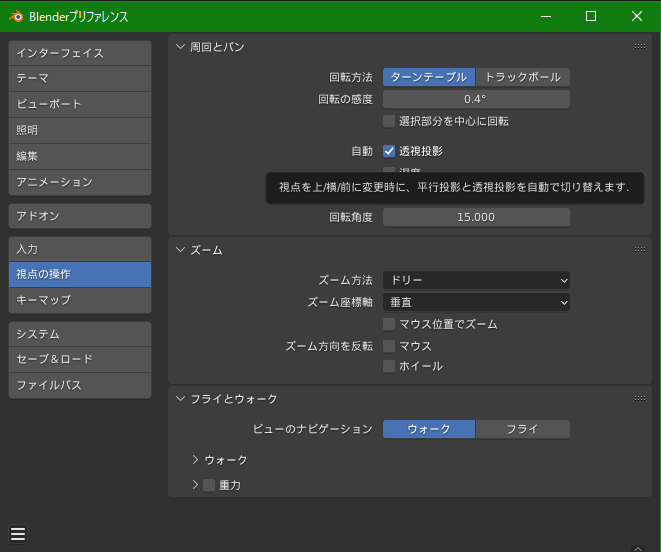The image size is (661, 552).
Task: Click the small up arrow at bottom right
Action: point(638,548)
